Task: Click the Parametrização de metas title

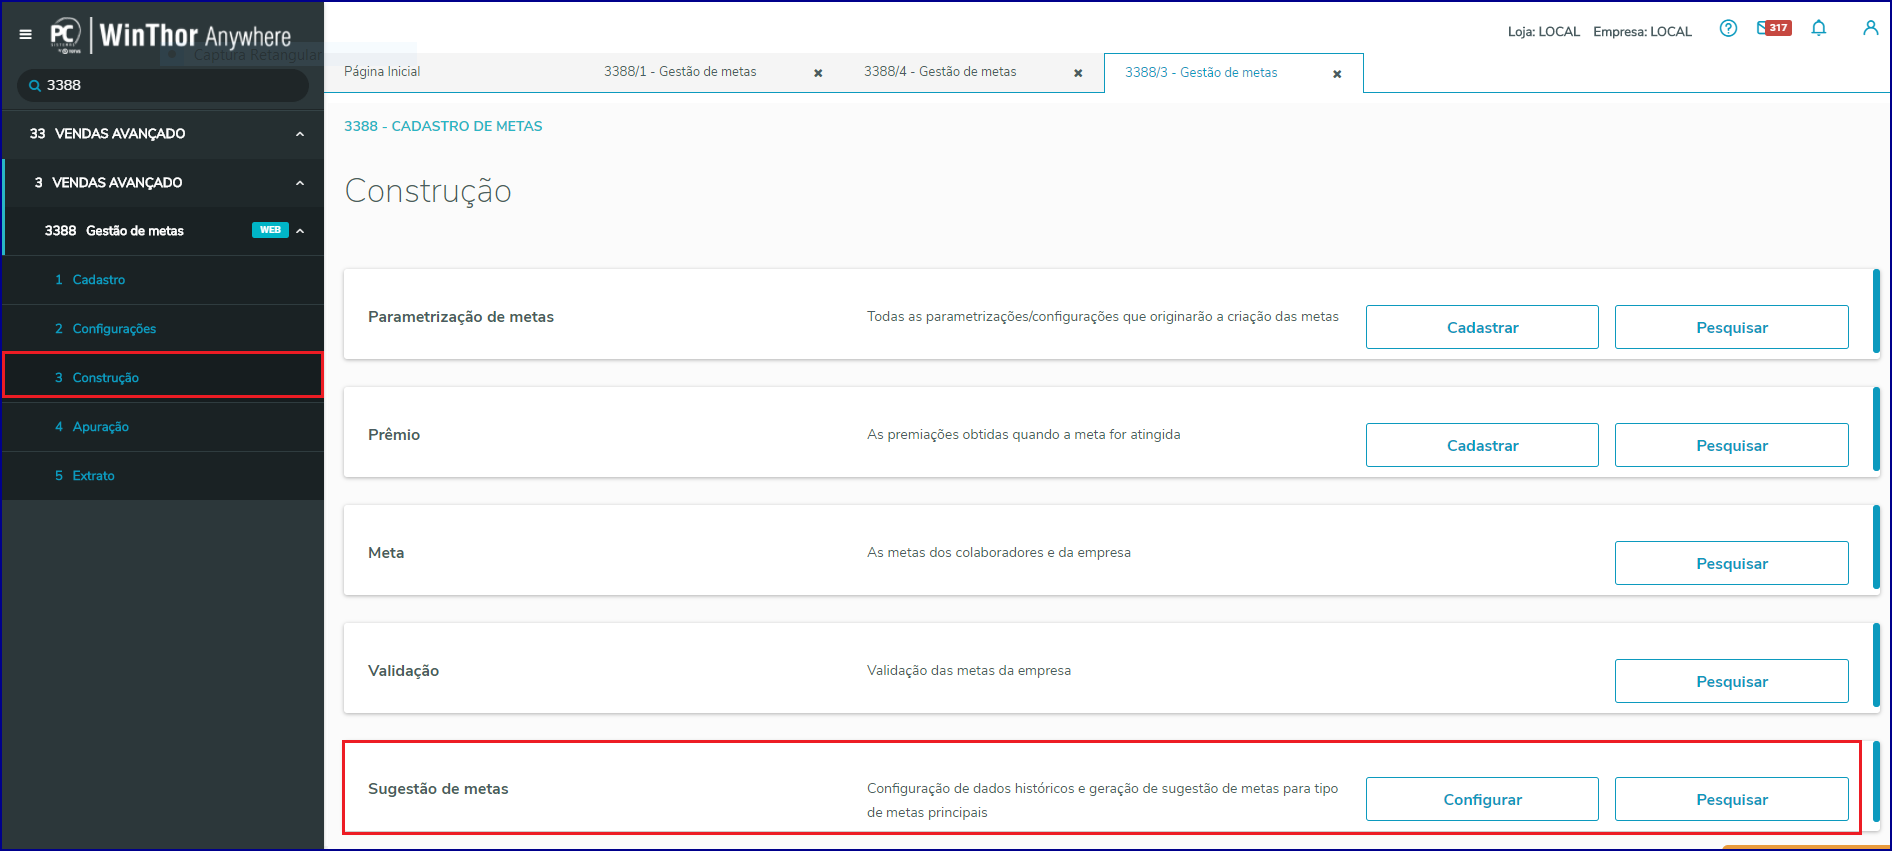Action: coord(461,317)
